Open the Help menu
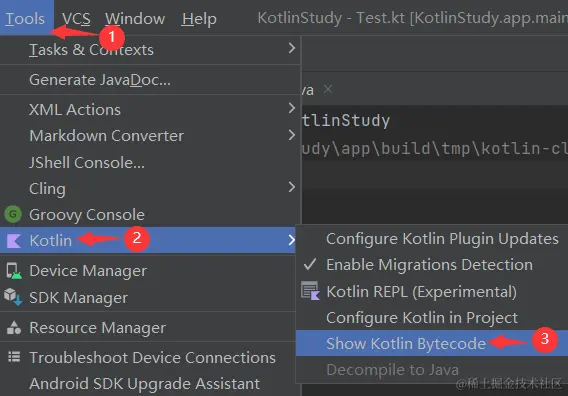 point(199,18)
